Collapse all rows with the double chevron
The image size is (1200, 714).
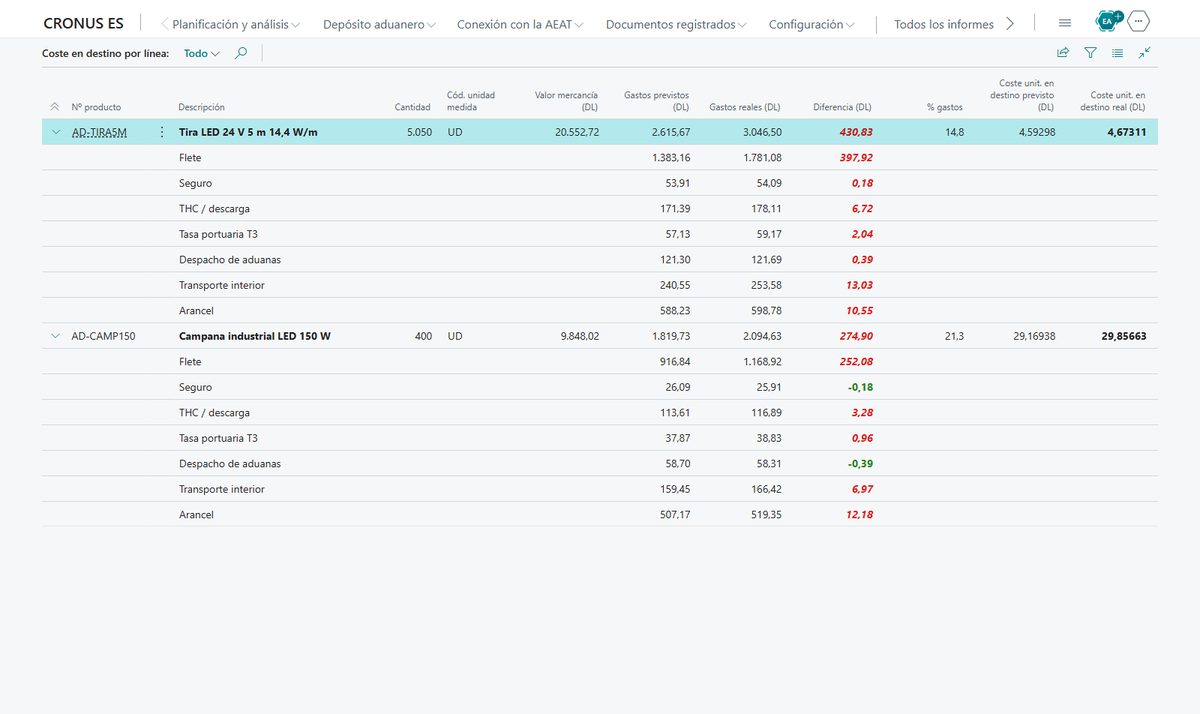54,107
